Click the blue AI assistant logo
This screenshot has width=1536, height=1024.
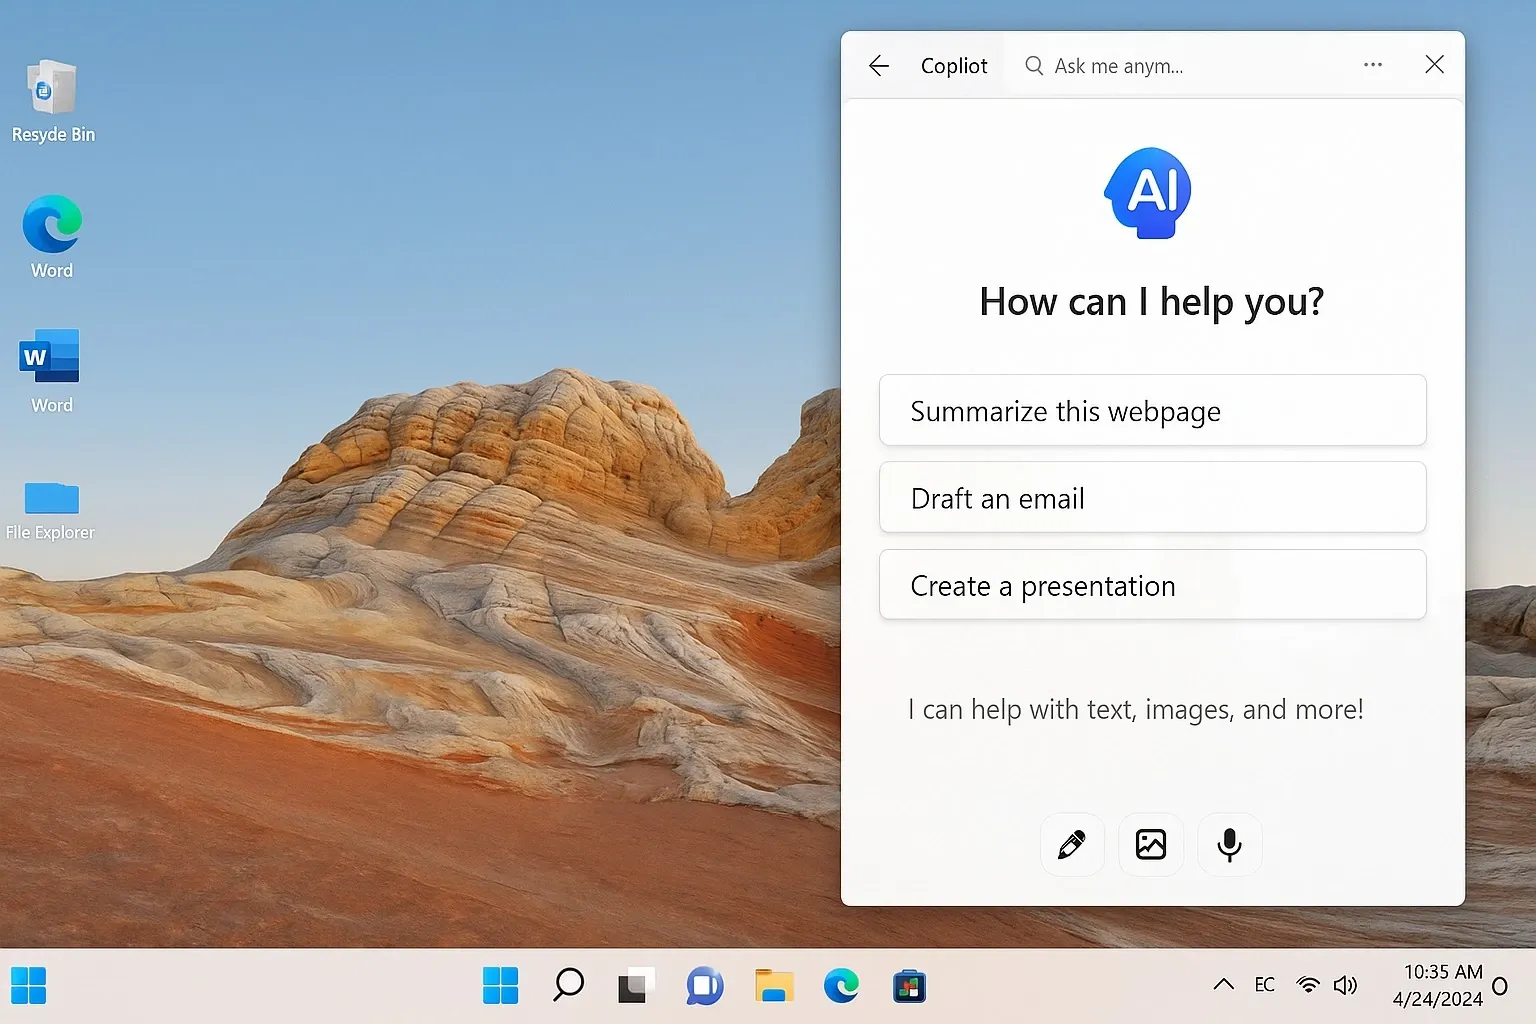(1147, 192)
